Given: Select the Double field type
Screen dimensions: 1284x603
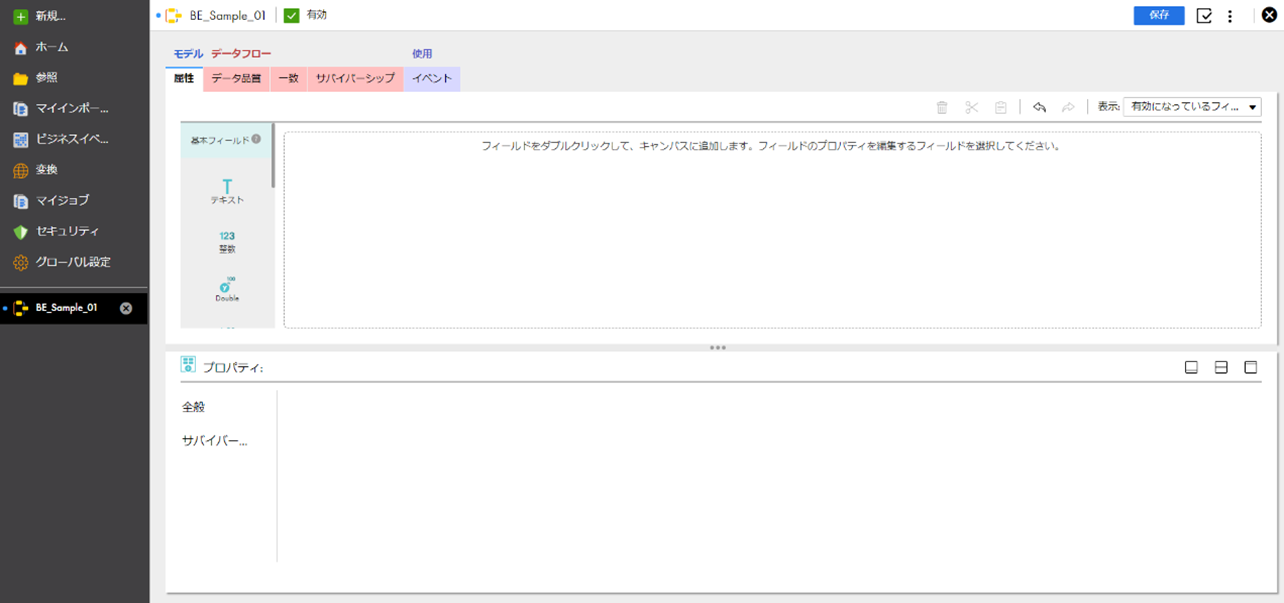Looking at the screenshot, I should click(x=227, y=289).
